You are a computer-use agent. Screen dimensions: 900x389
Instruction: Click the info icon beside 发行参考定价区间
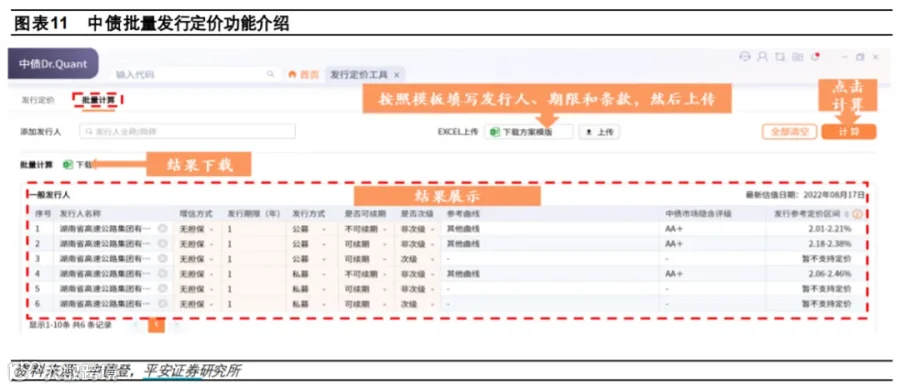(858, 214)
